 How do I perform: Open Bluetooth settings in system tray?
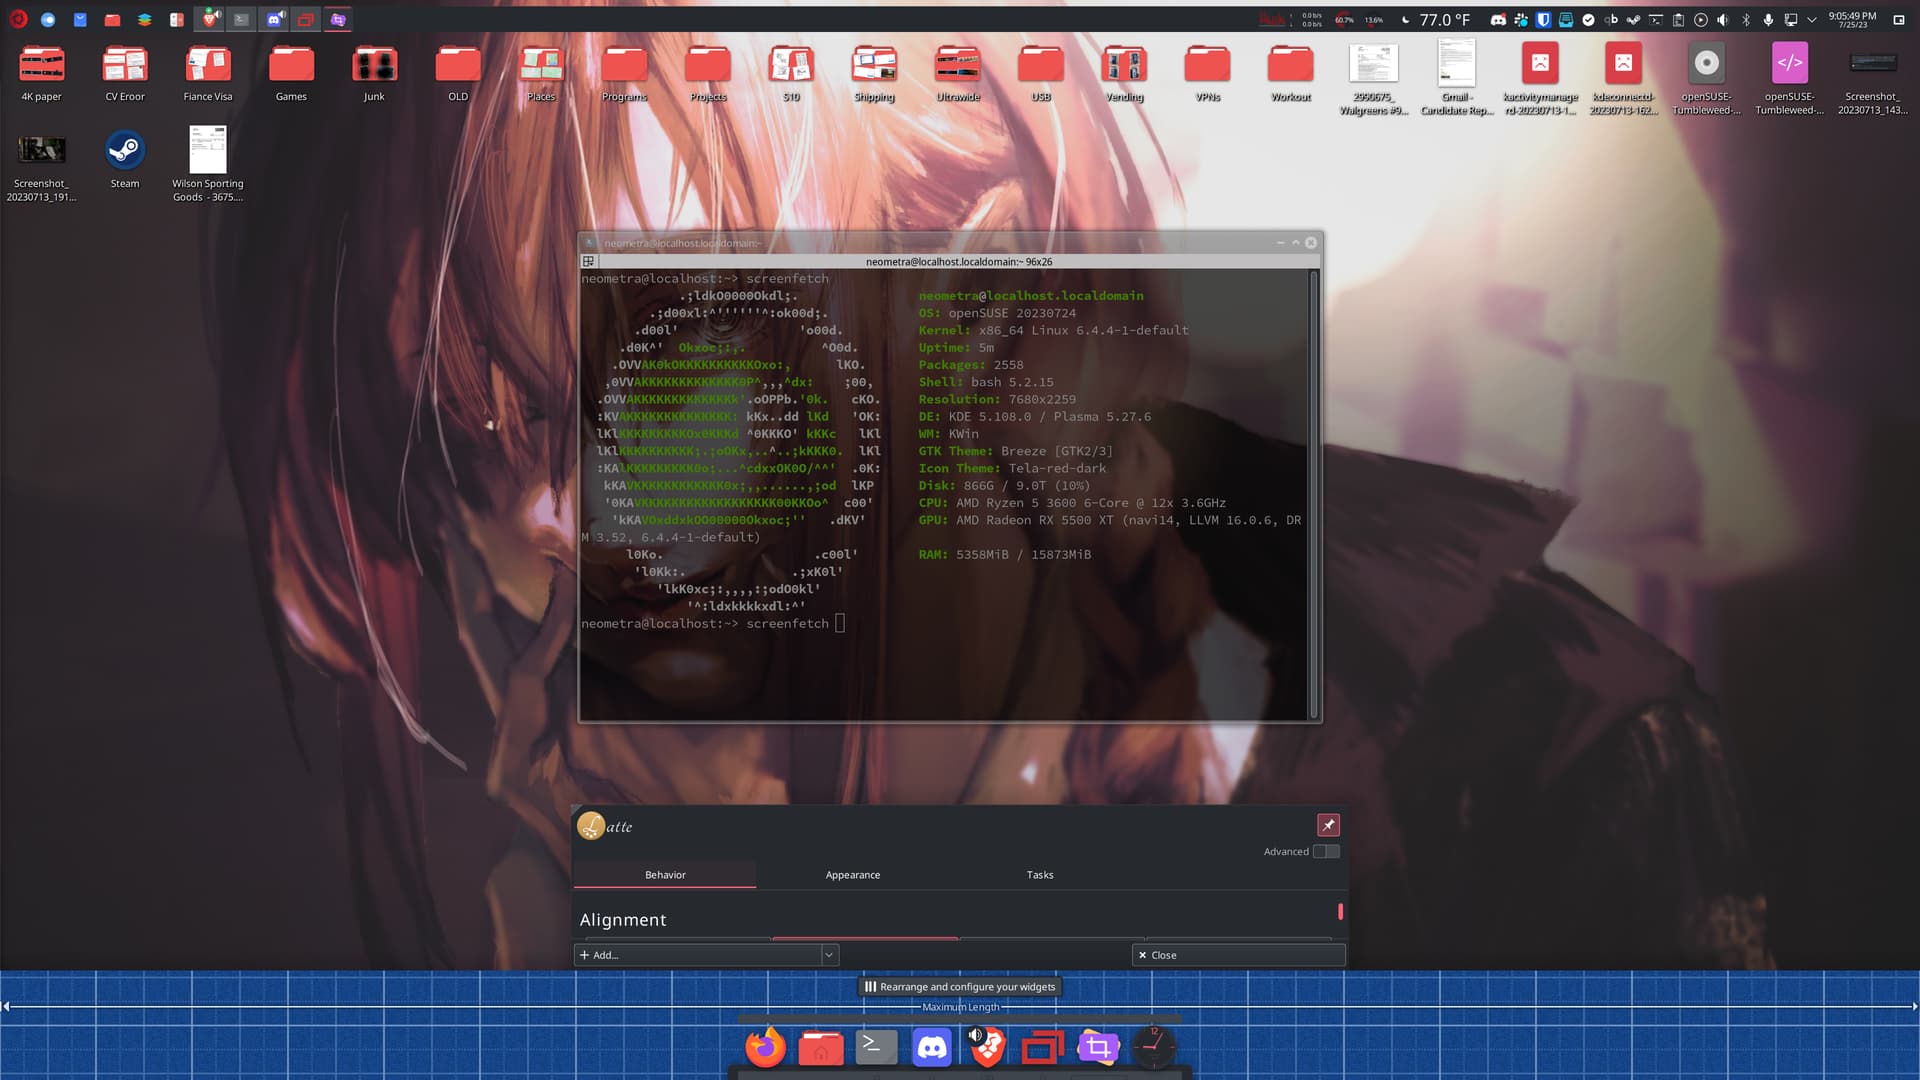(x=1746, y=19)
